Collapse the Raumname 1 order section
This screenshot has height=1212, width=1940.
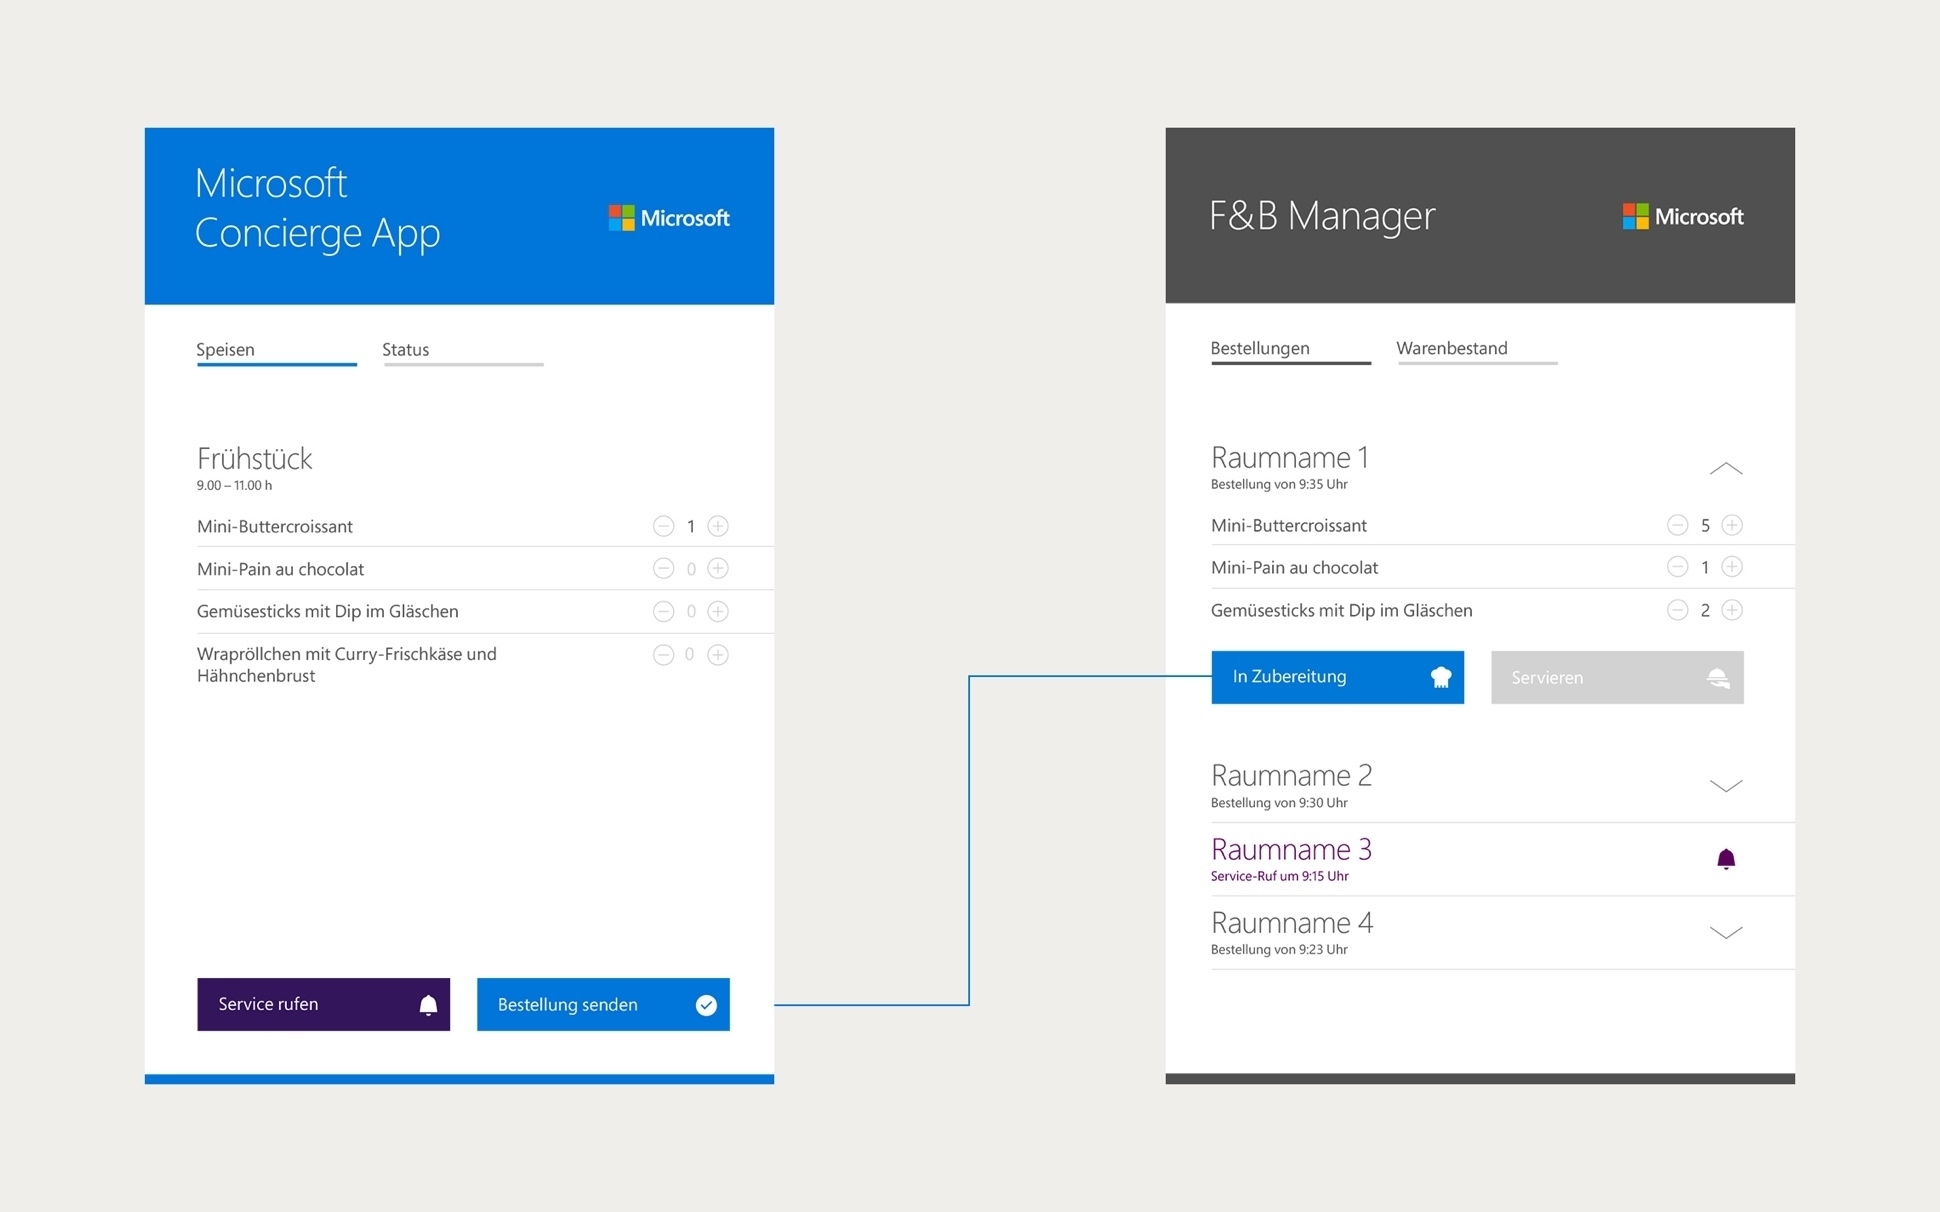pyautogui.click(x=1726, y=468)
